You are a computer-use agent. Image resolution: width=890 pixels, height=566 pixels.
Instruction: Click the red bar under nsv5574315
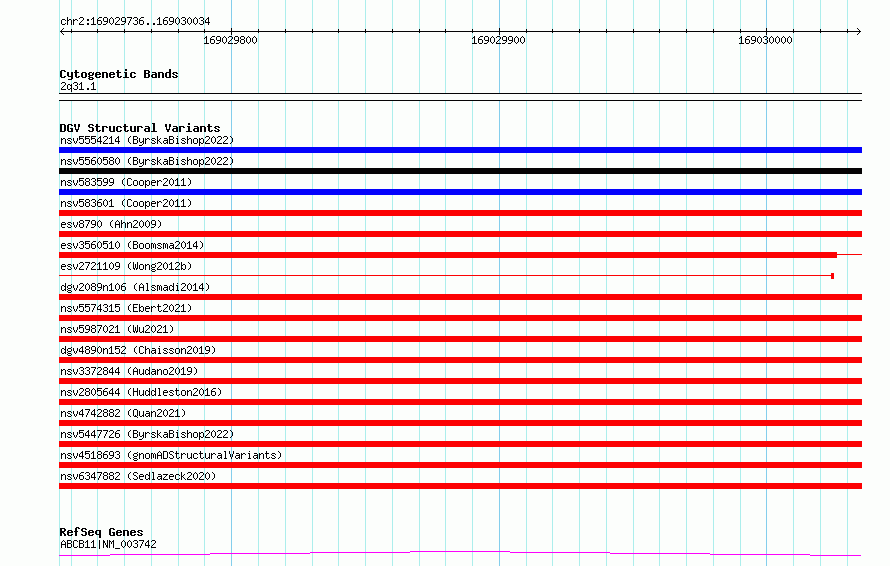(x=460, y=318)
